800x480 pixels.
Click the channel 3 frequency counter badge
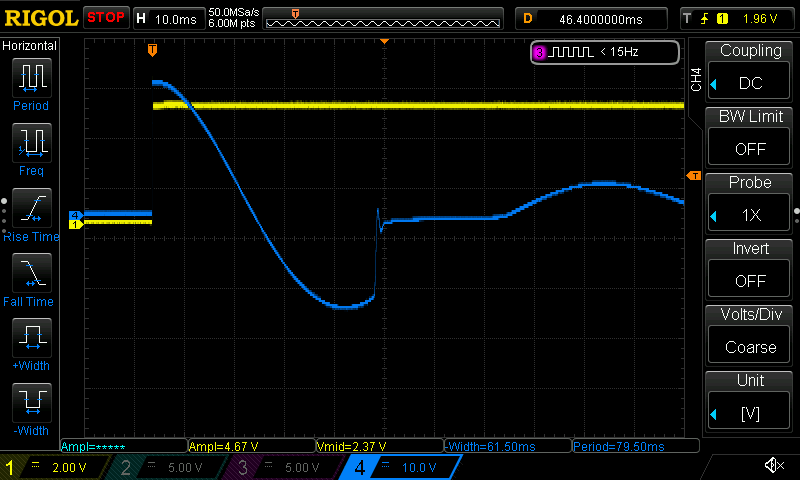point(605,52)
